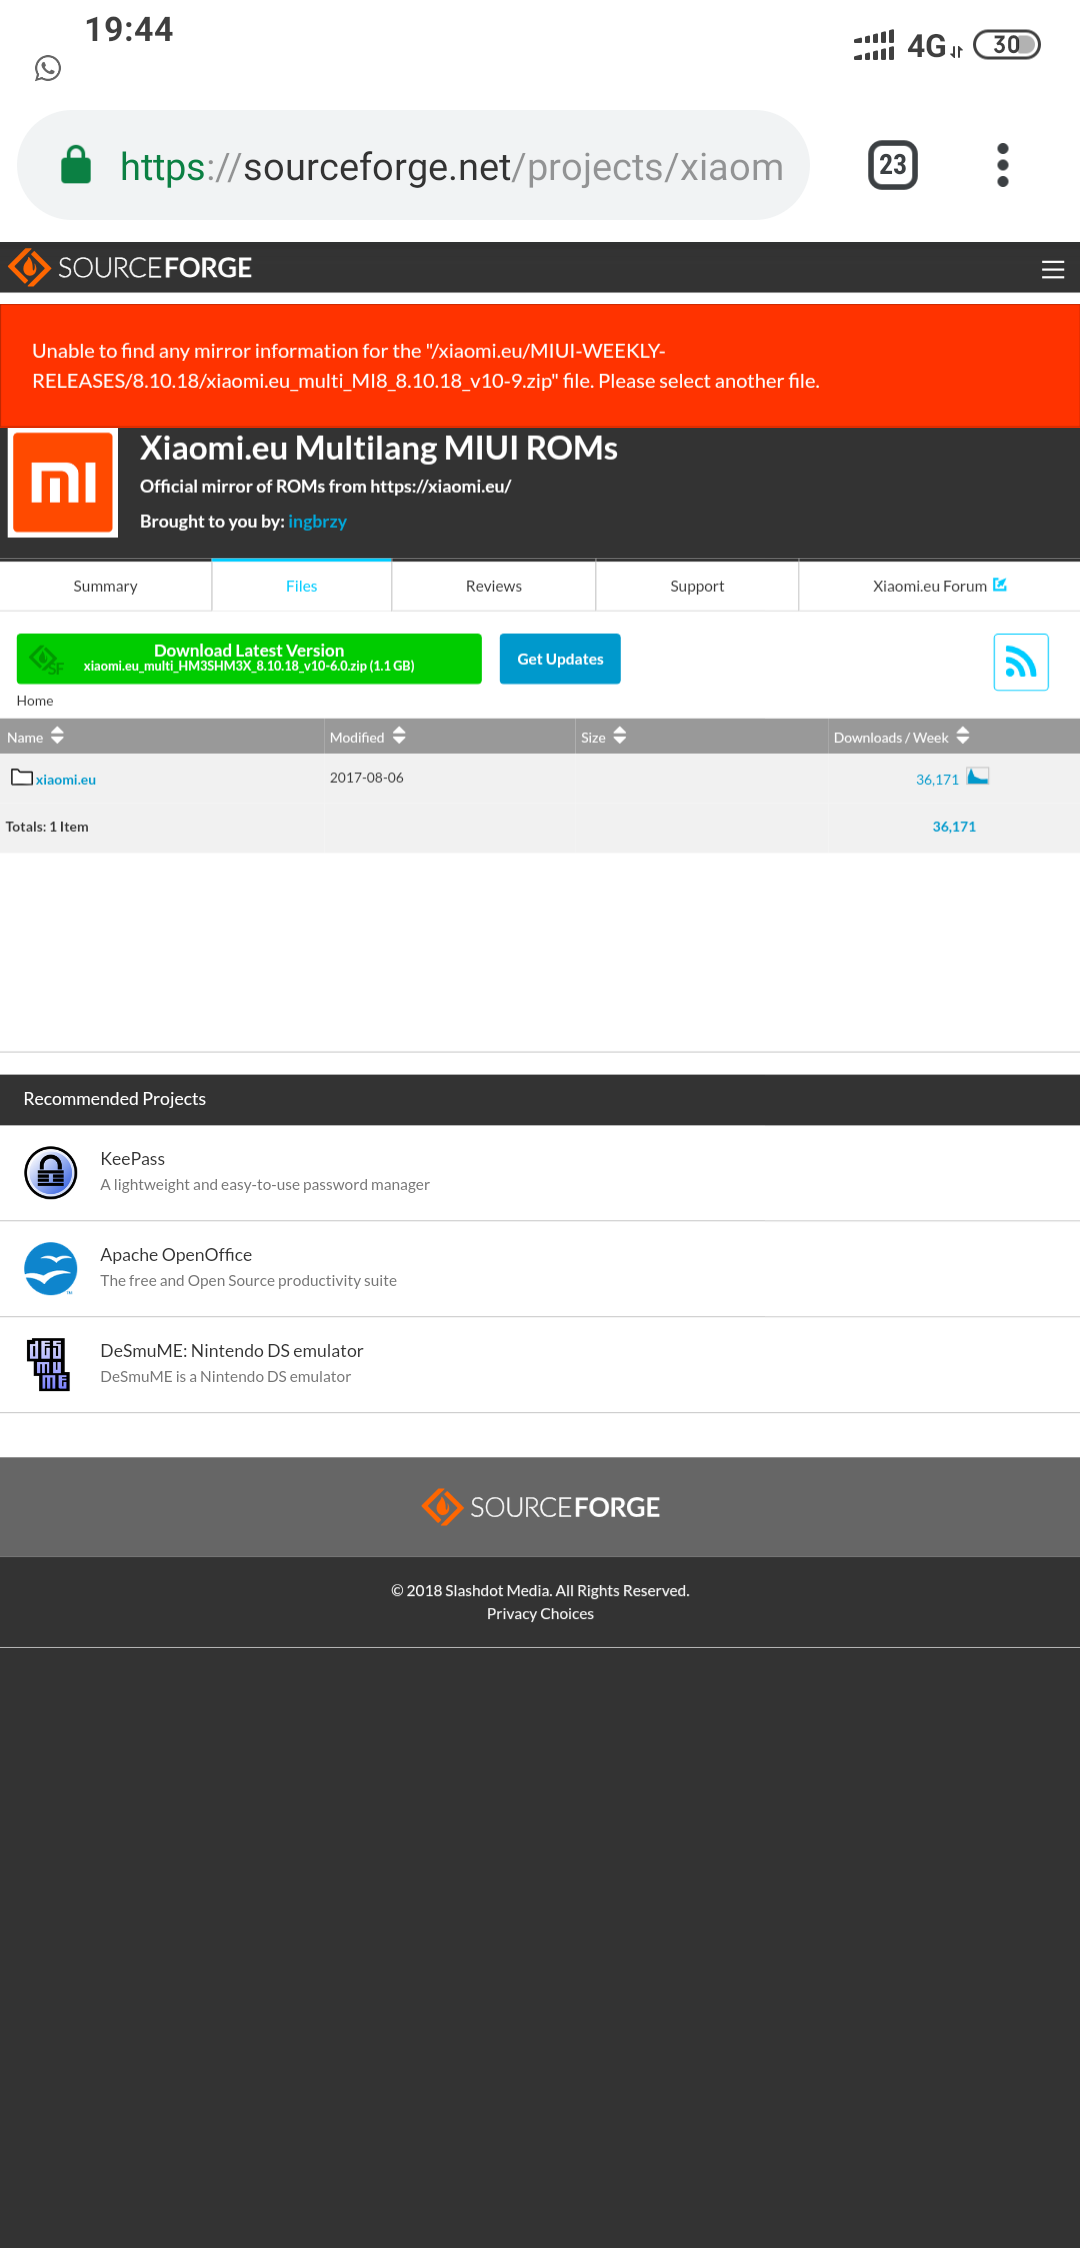The height and width of the screenshot is (2248, 1080).
Task: Select the Files tab
Action: coord(302,586)
